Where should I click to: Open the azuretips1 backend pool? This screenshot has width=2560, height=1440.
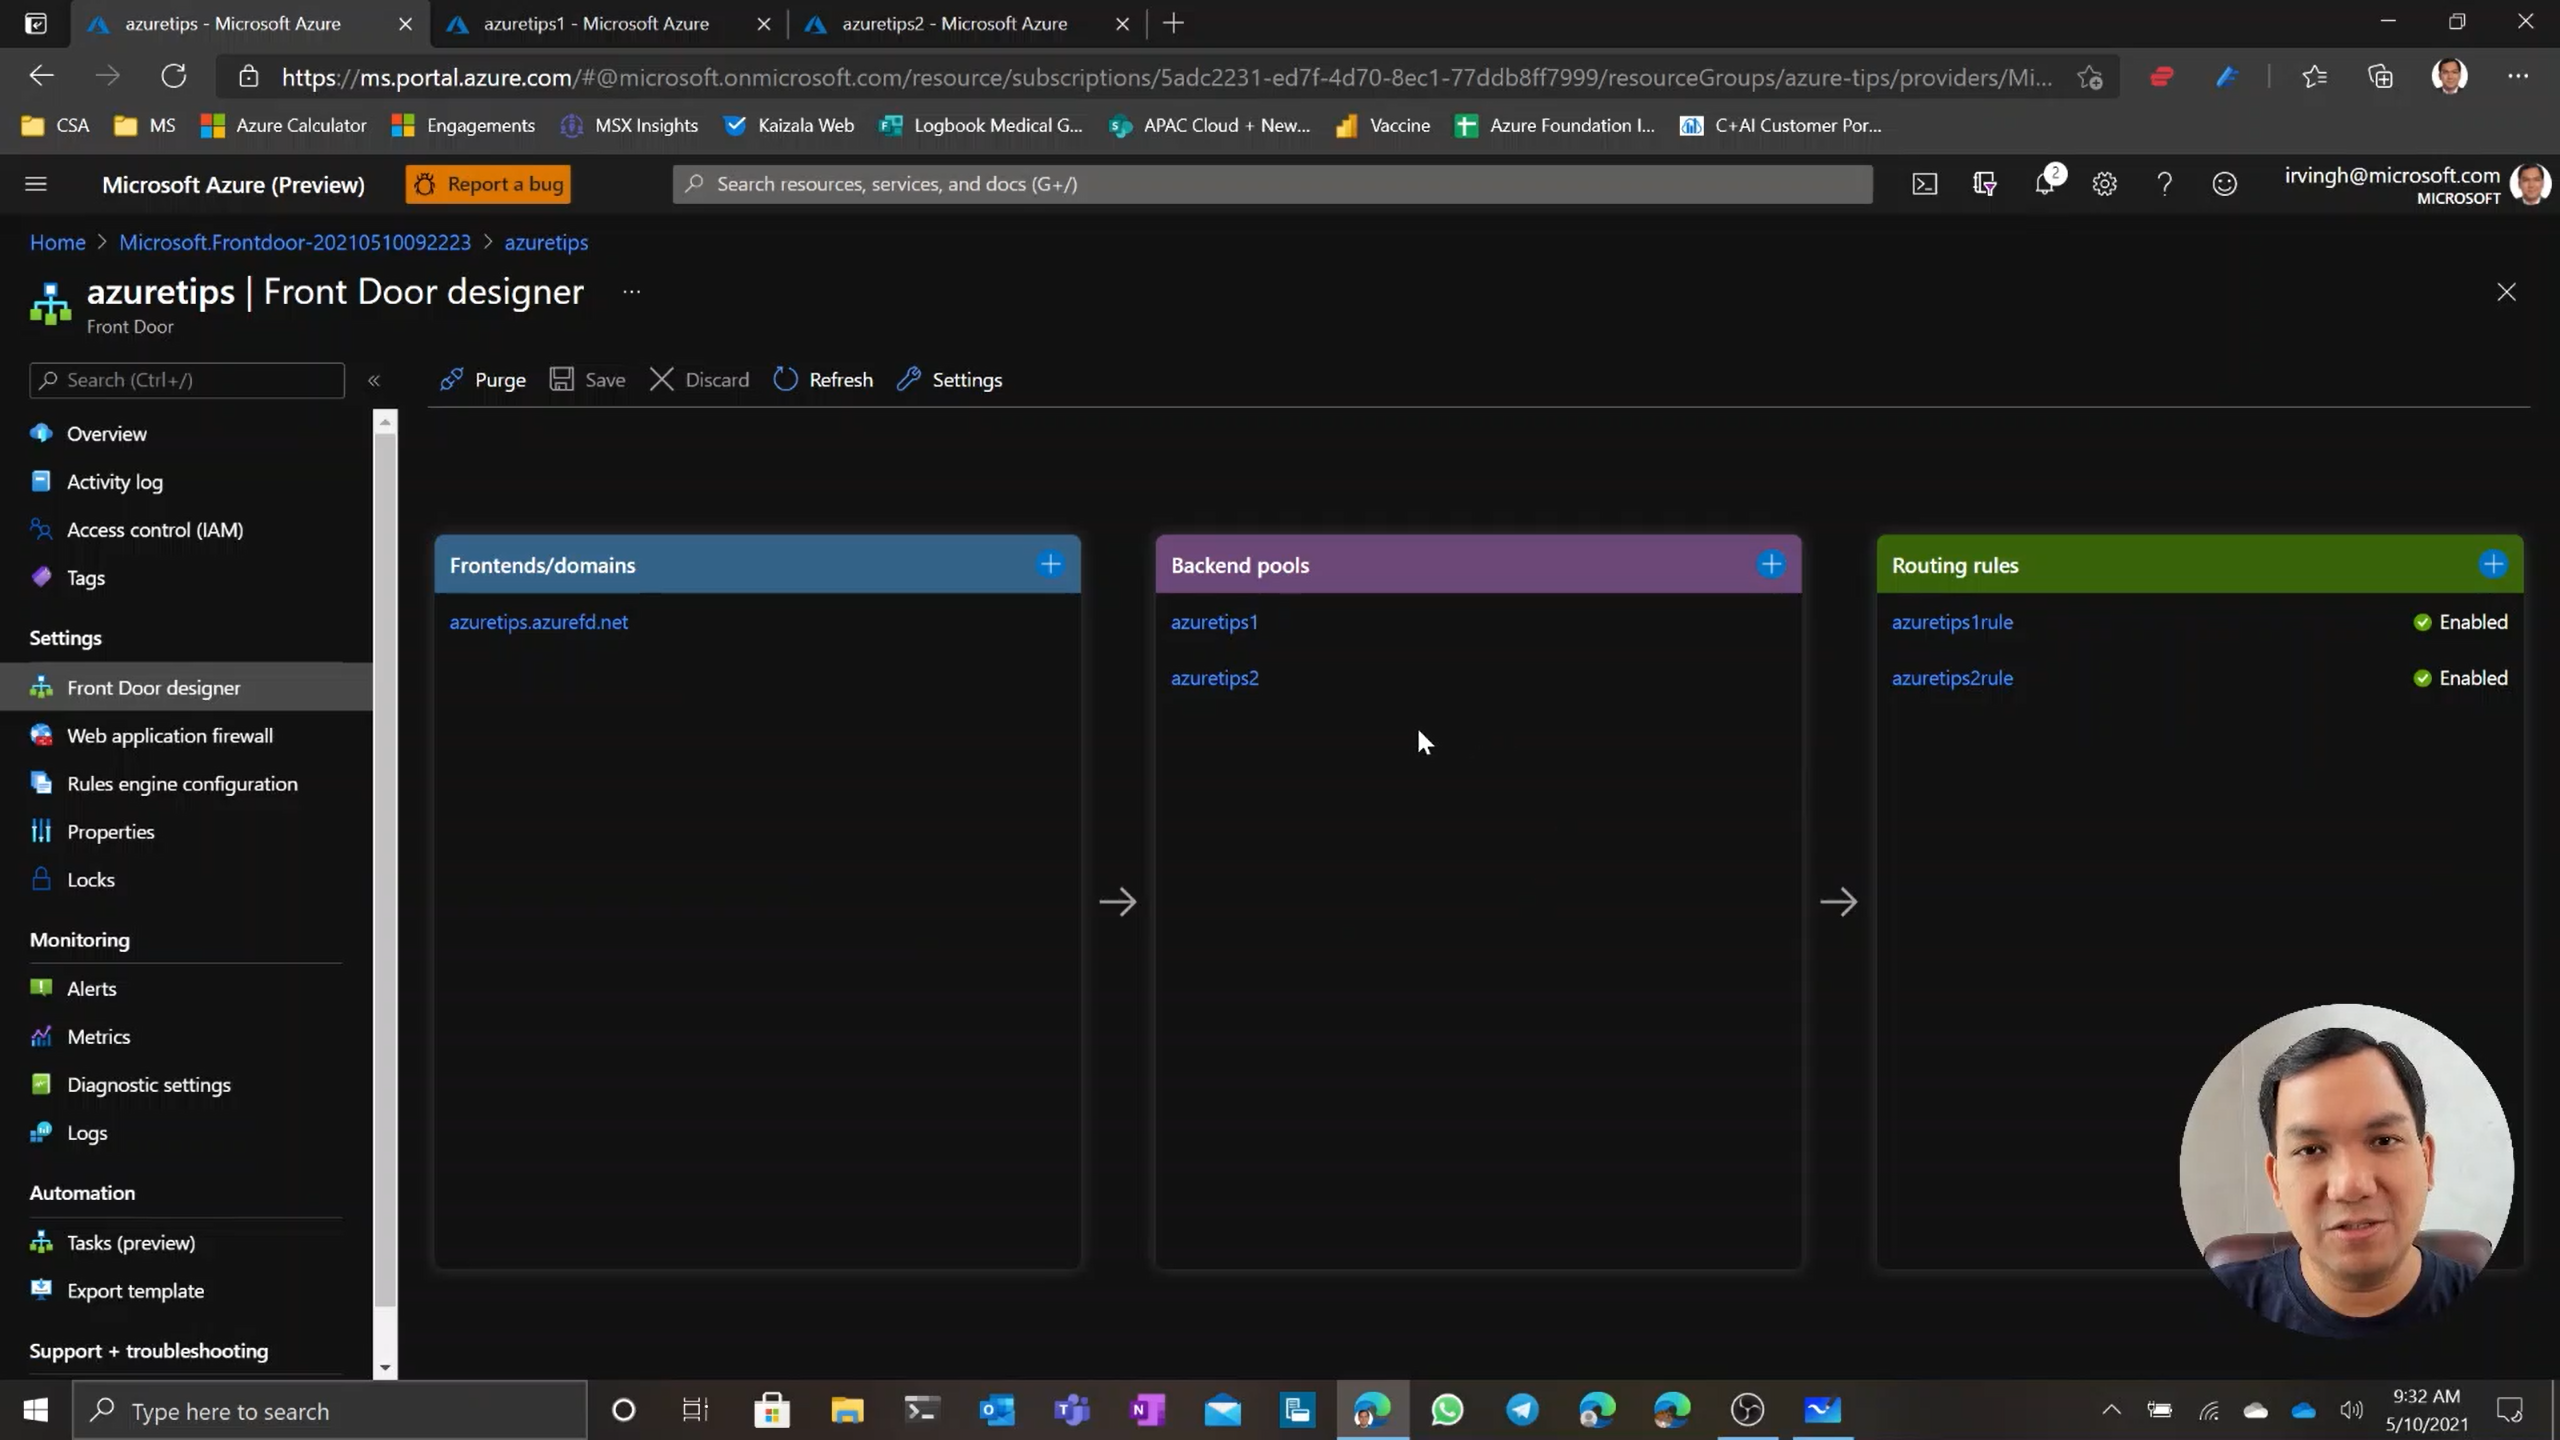point(1214,622)
